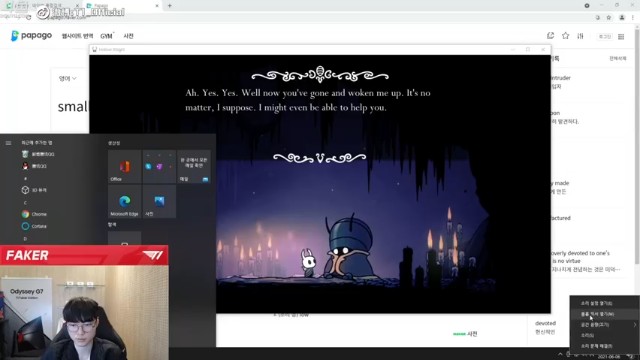Expand the source language dropdown (영어)

67,78
